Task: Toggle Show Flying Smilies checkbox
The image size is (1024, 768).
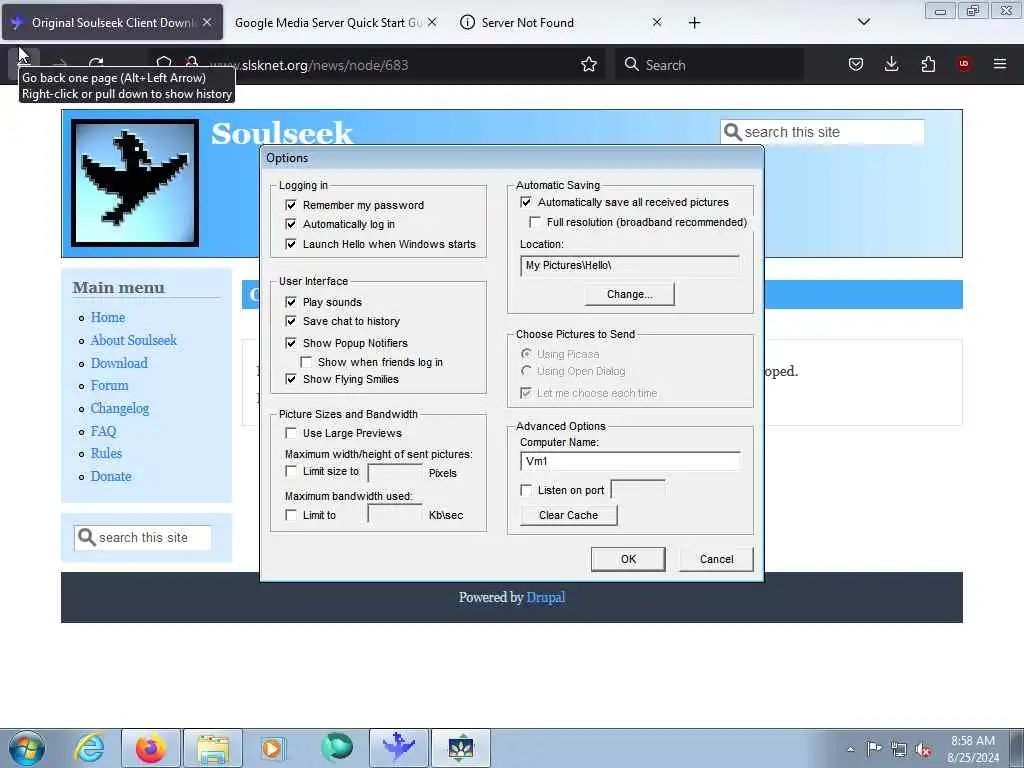Action: (x=291, y=379)
